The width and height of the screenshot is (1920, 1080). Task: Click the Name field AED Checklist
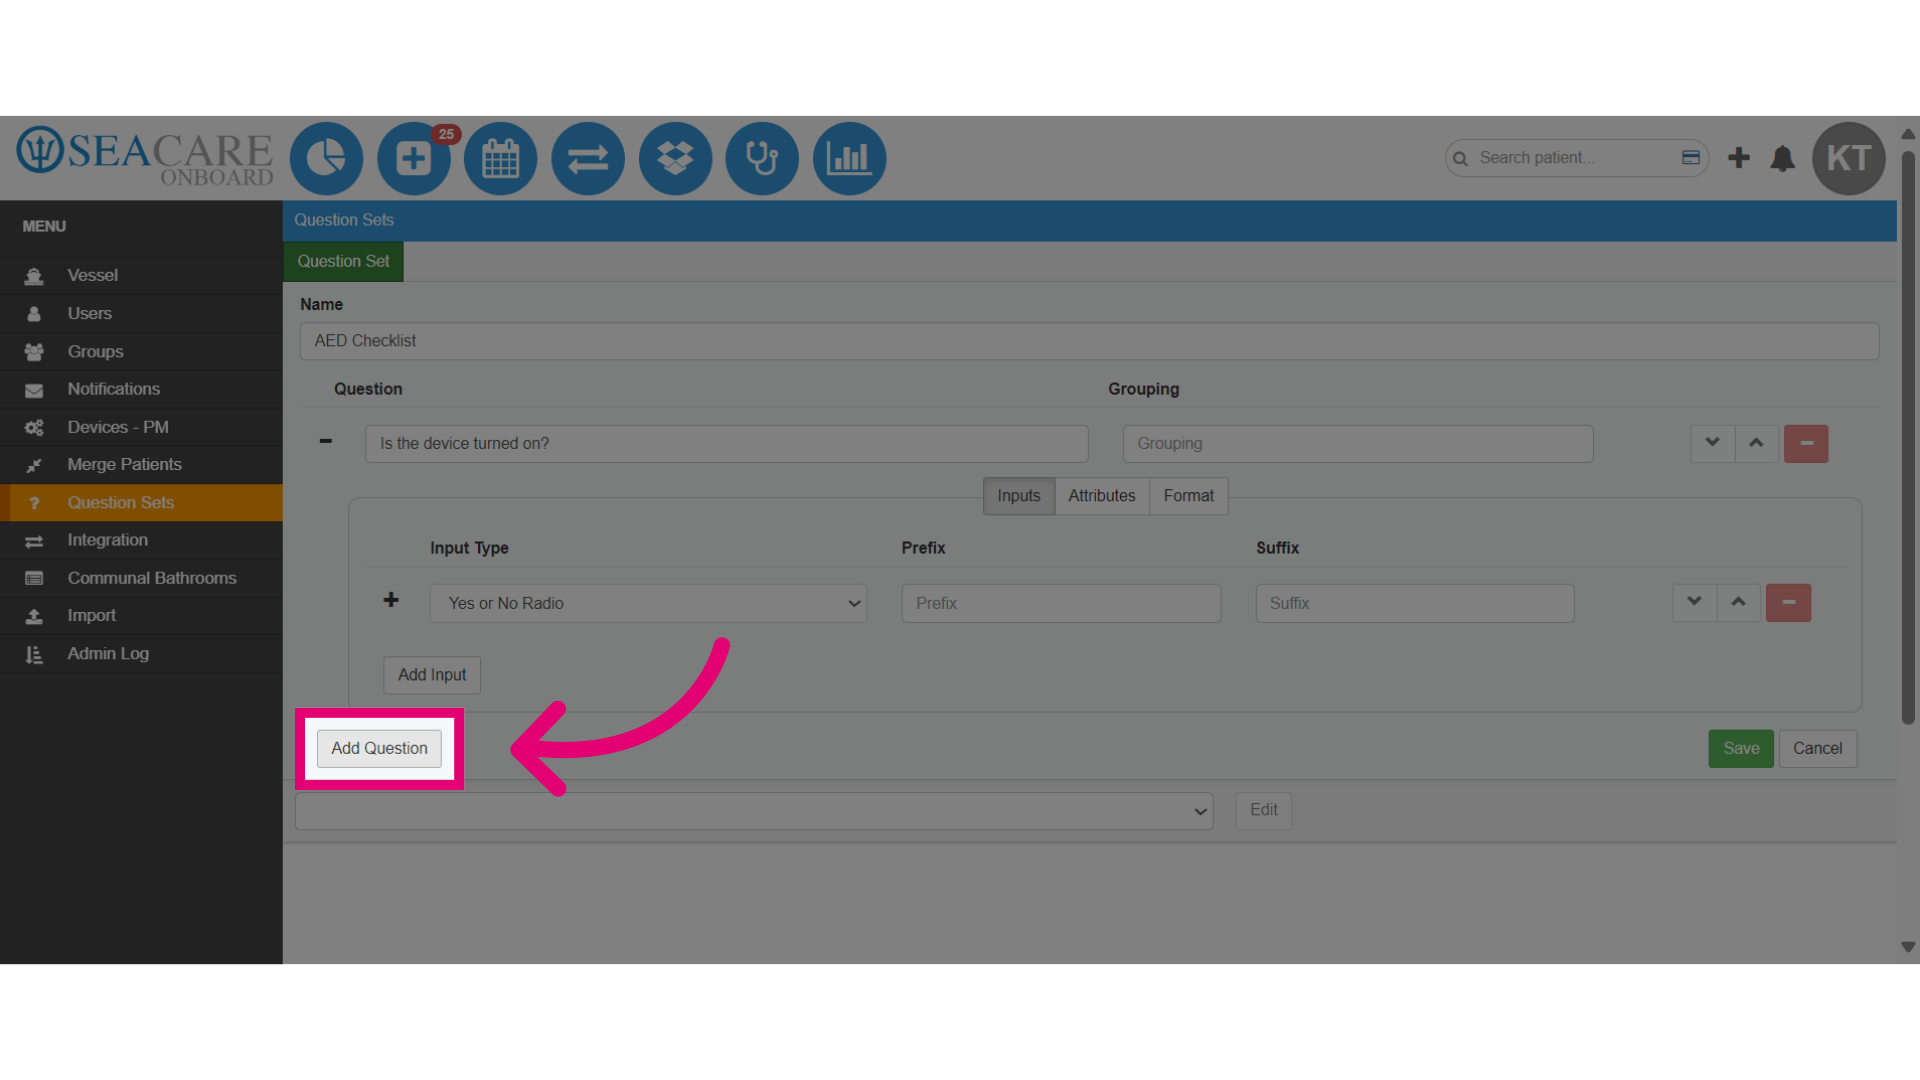click(x=1089, y=341)
